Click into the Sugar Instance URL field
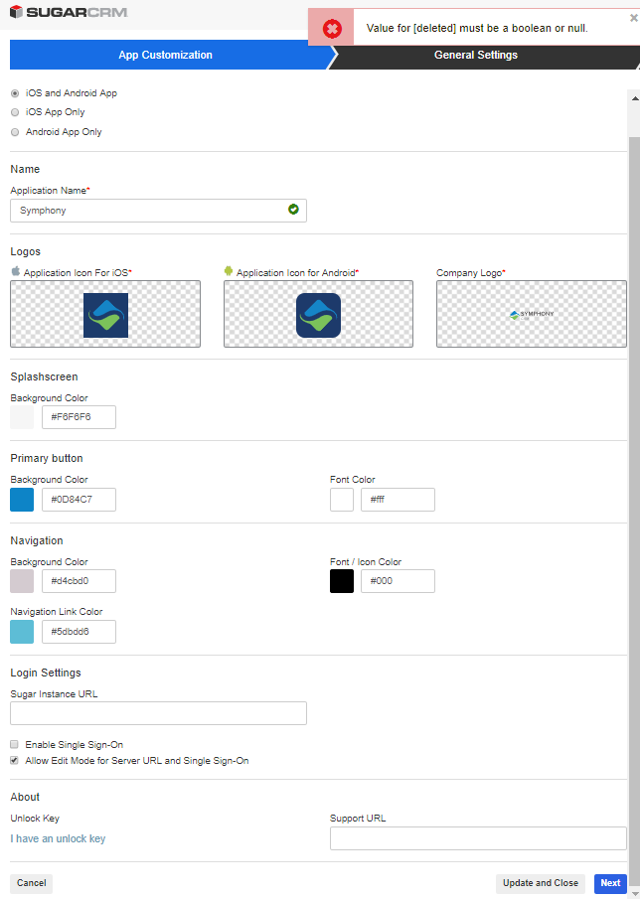 point(158,713)
